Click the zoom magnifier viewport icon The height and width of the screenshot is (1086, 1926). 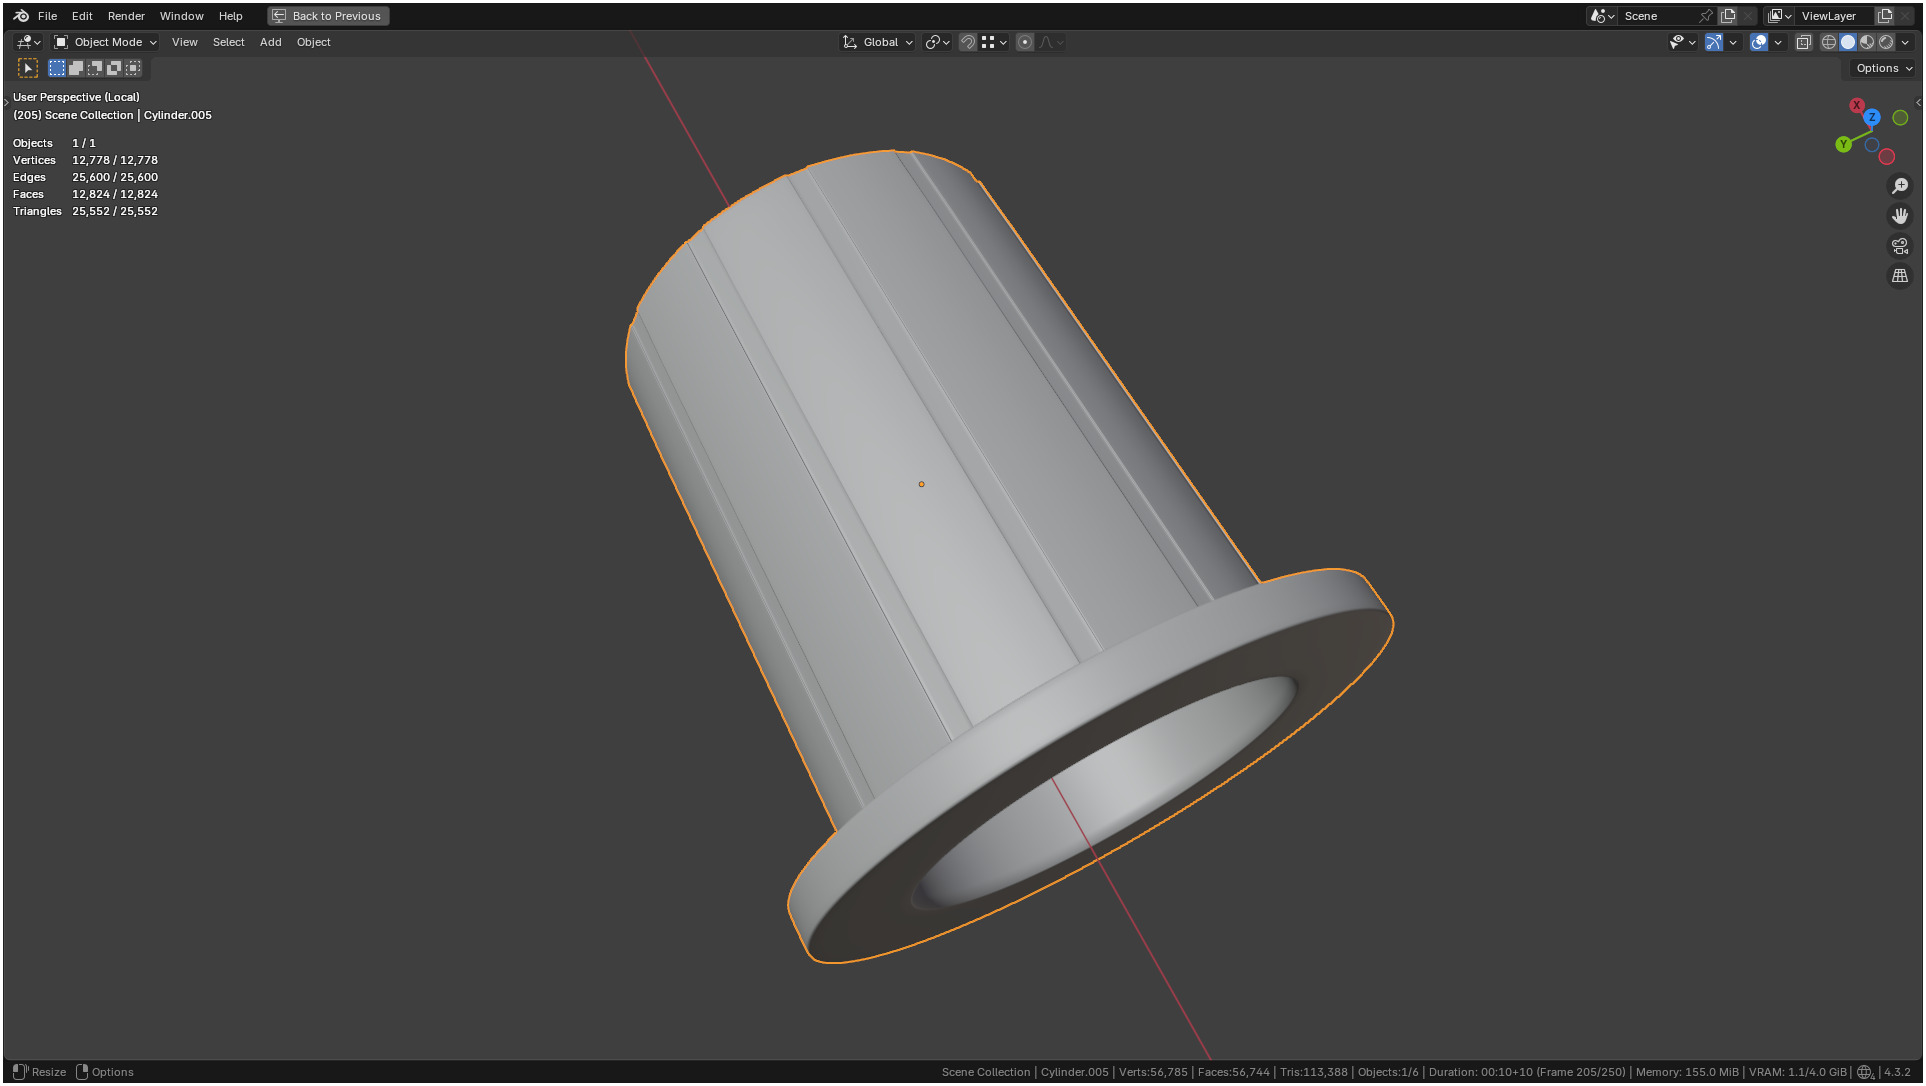click(x=1899, y=186)
